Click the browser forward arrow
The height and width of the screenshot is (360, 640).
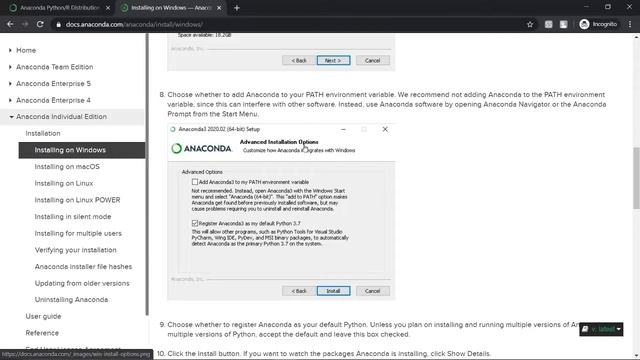(25, 24)
